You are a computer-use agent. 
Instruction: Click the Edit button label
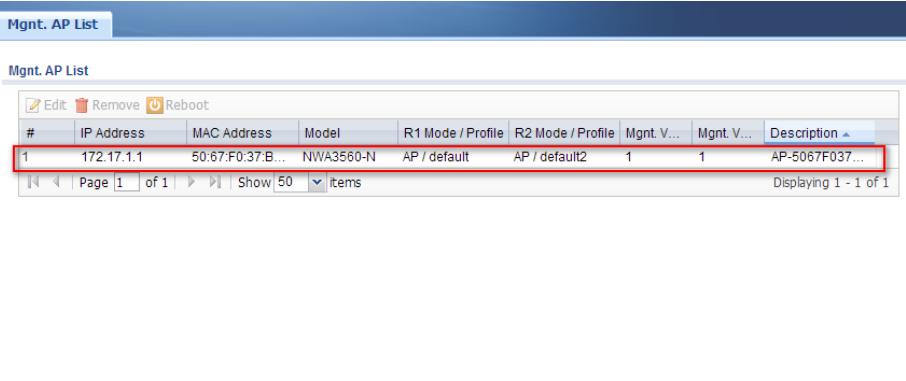(55, 105)
